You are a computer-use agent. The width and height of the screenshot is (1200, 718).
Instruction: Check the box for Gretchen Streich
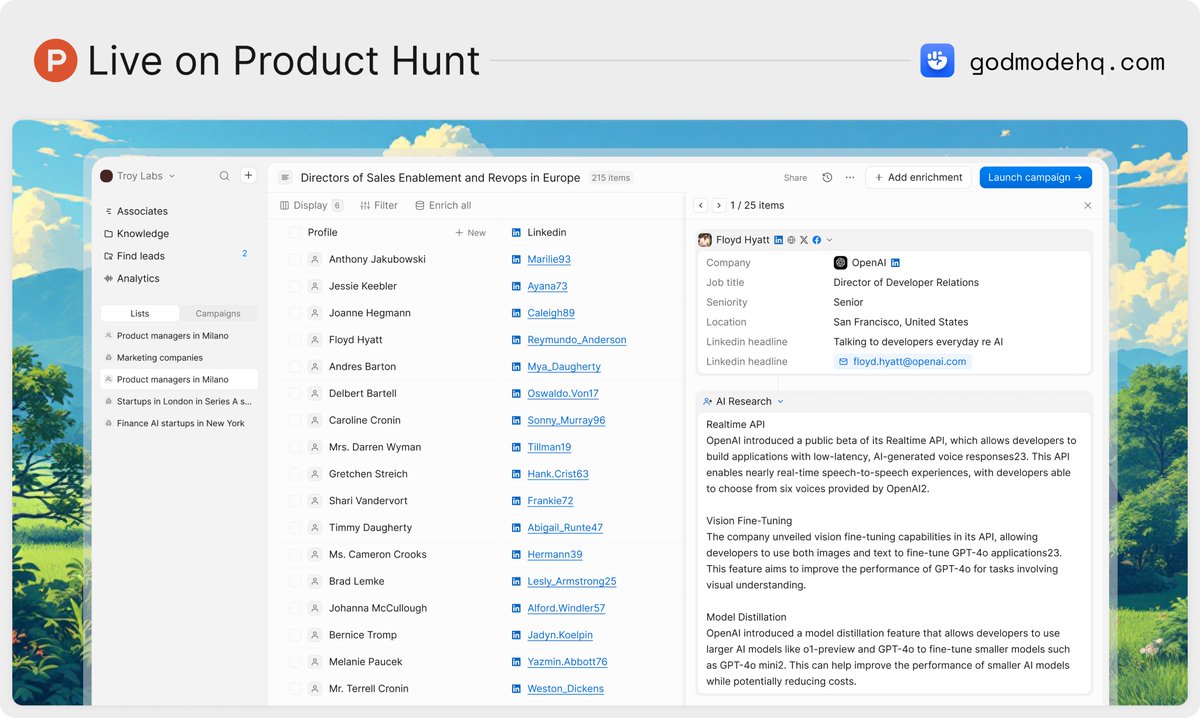click(295, 474)
